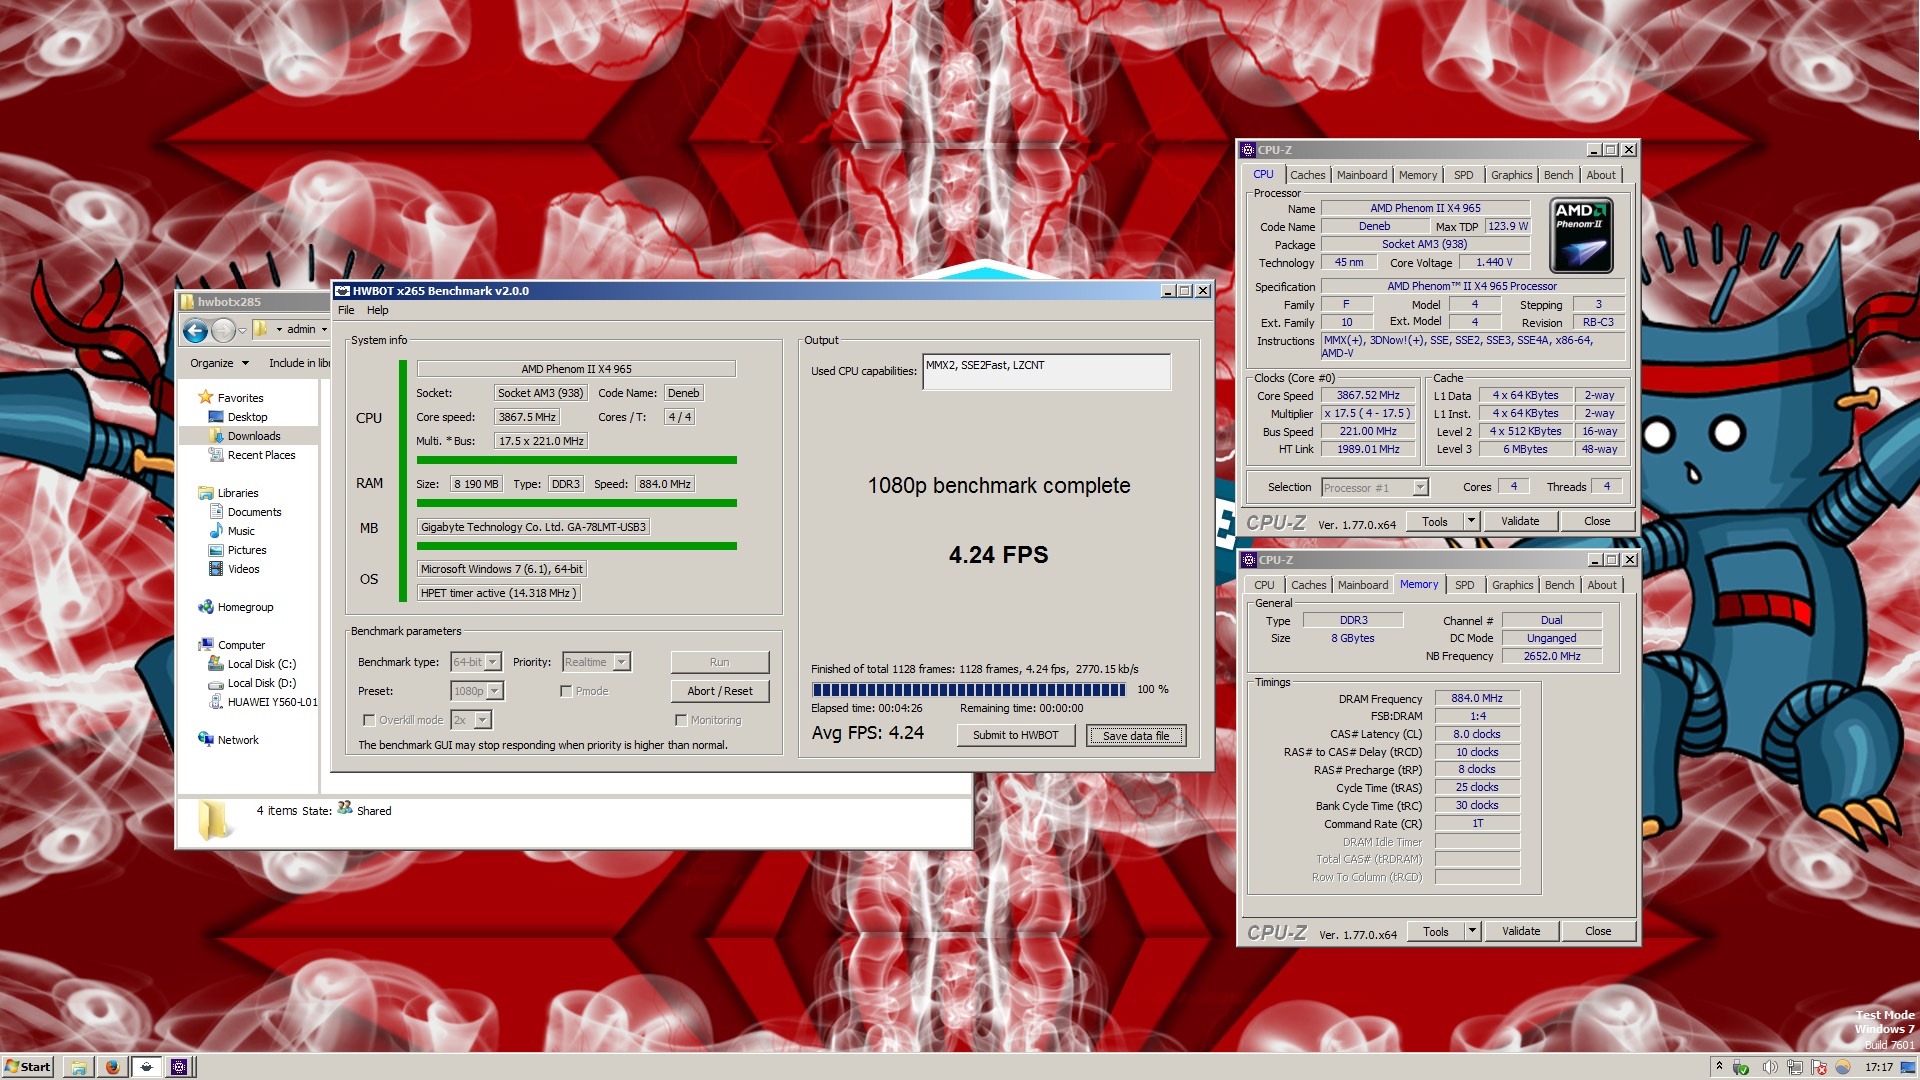
Task: Open the Libraries group icon
Action: 206,492
